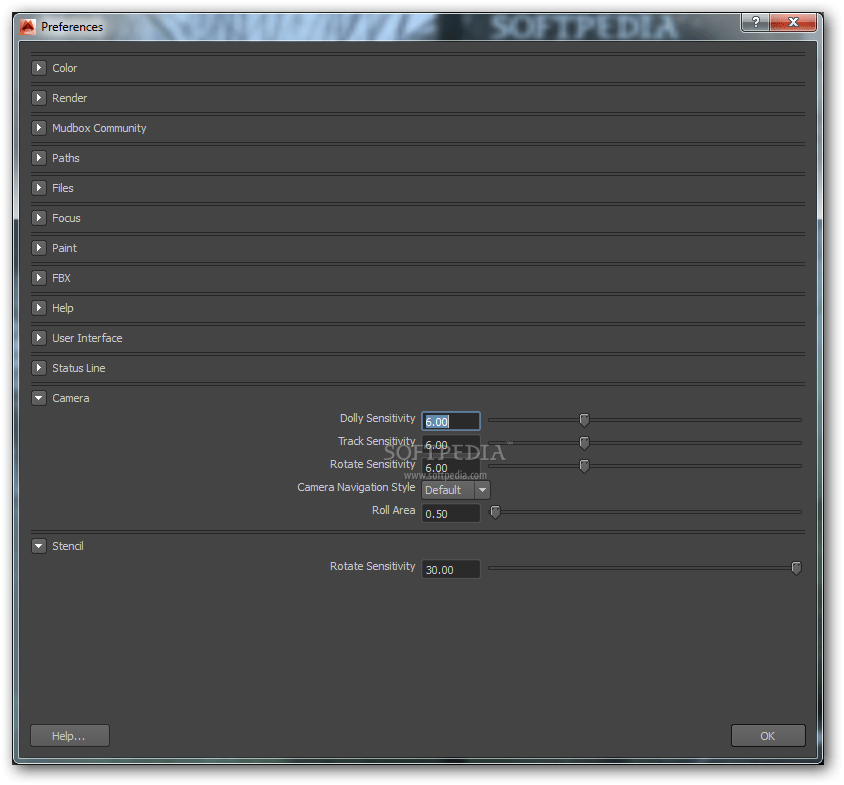Expand the Paths section arrow
The image size is (844, 785).
[x=39, y=158]
